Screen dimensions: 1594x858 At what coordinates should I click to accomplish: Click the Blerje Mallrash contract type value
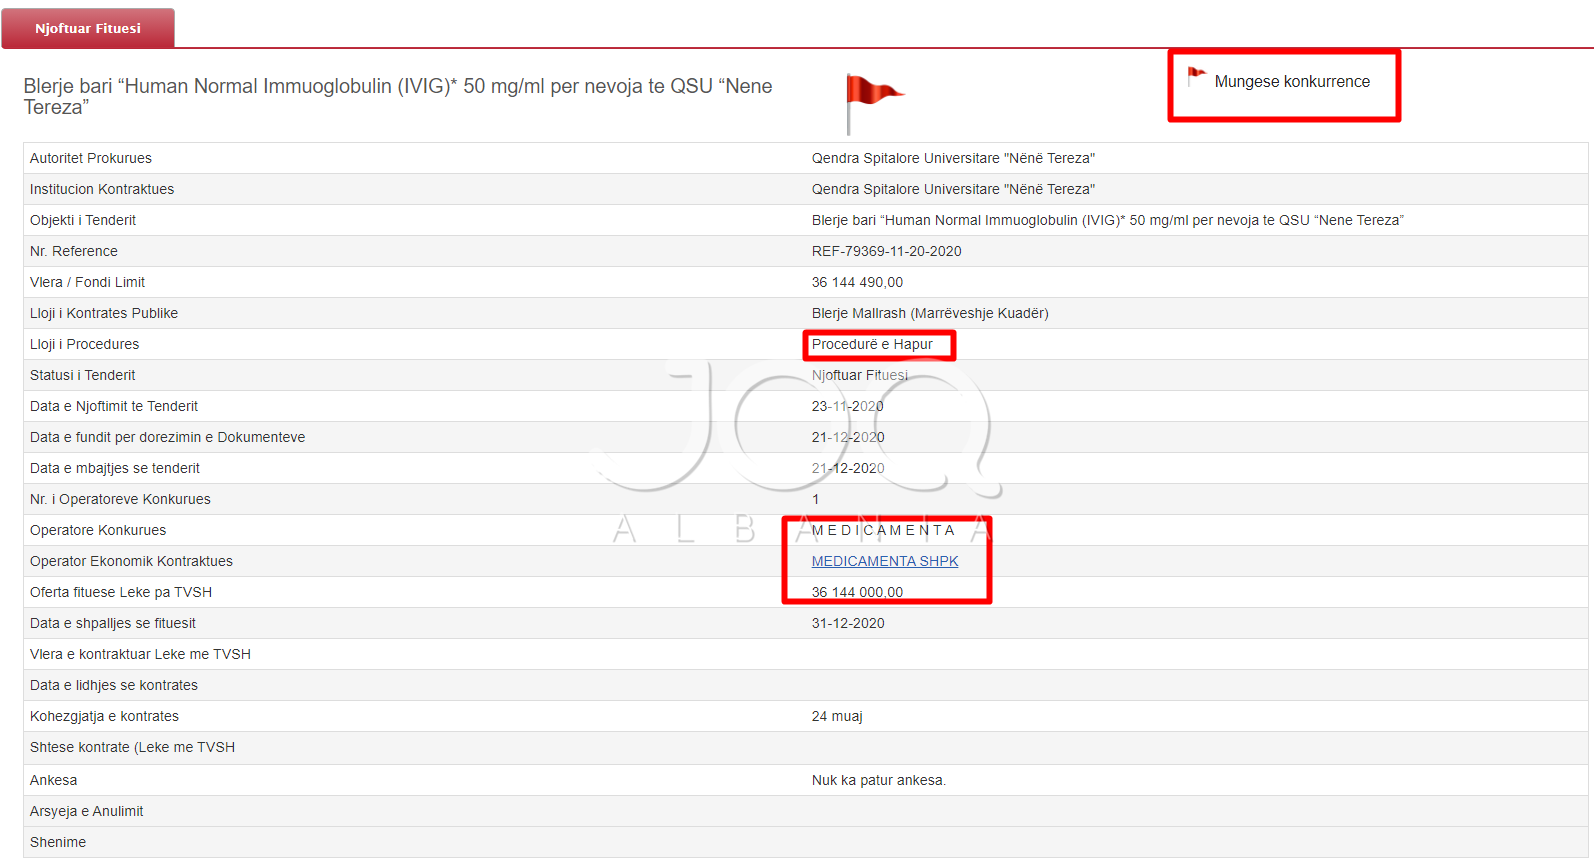[x=930, y=313]
